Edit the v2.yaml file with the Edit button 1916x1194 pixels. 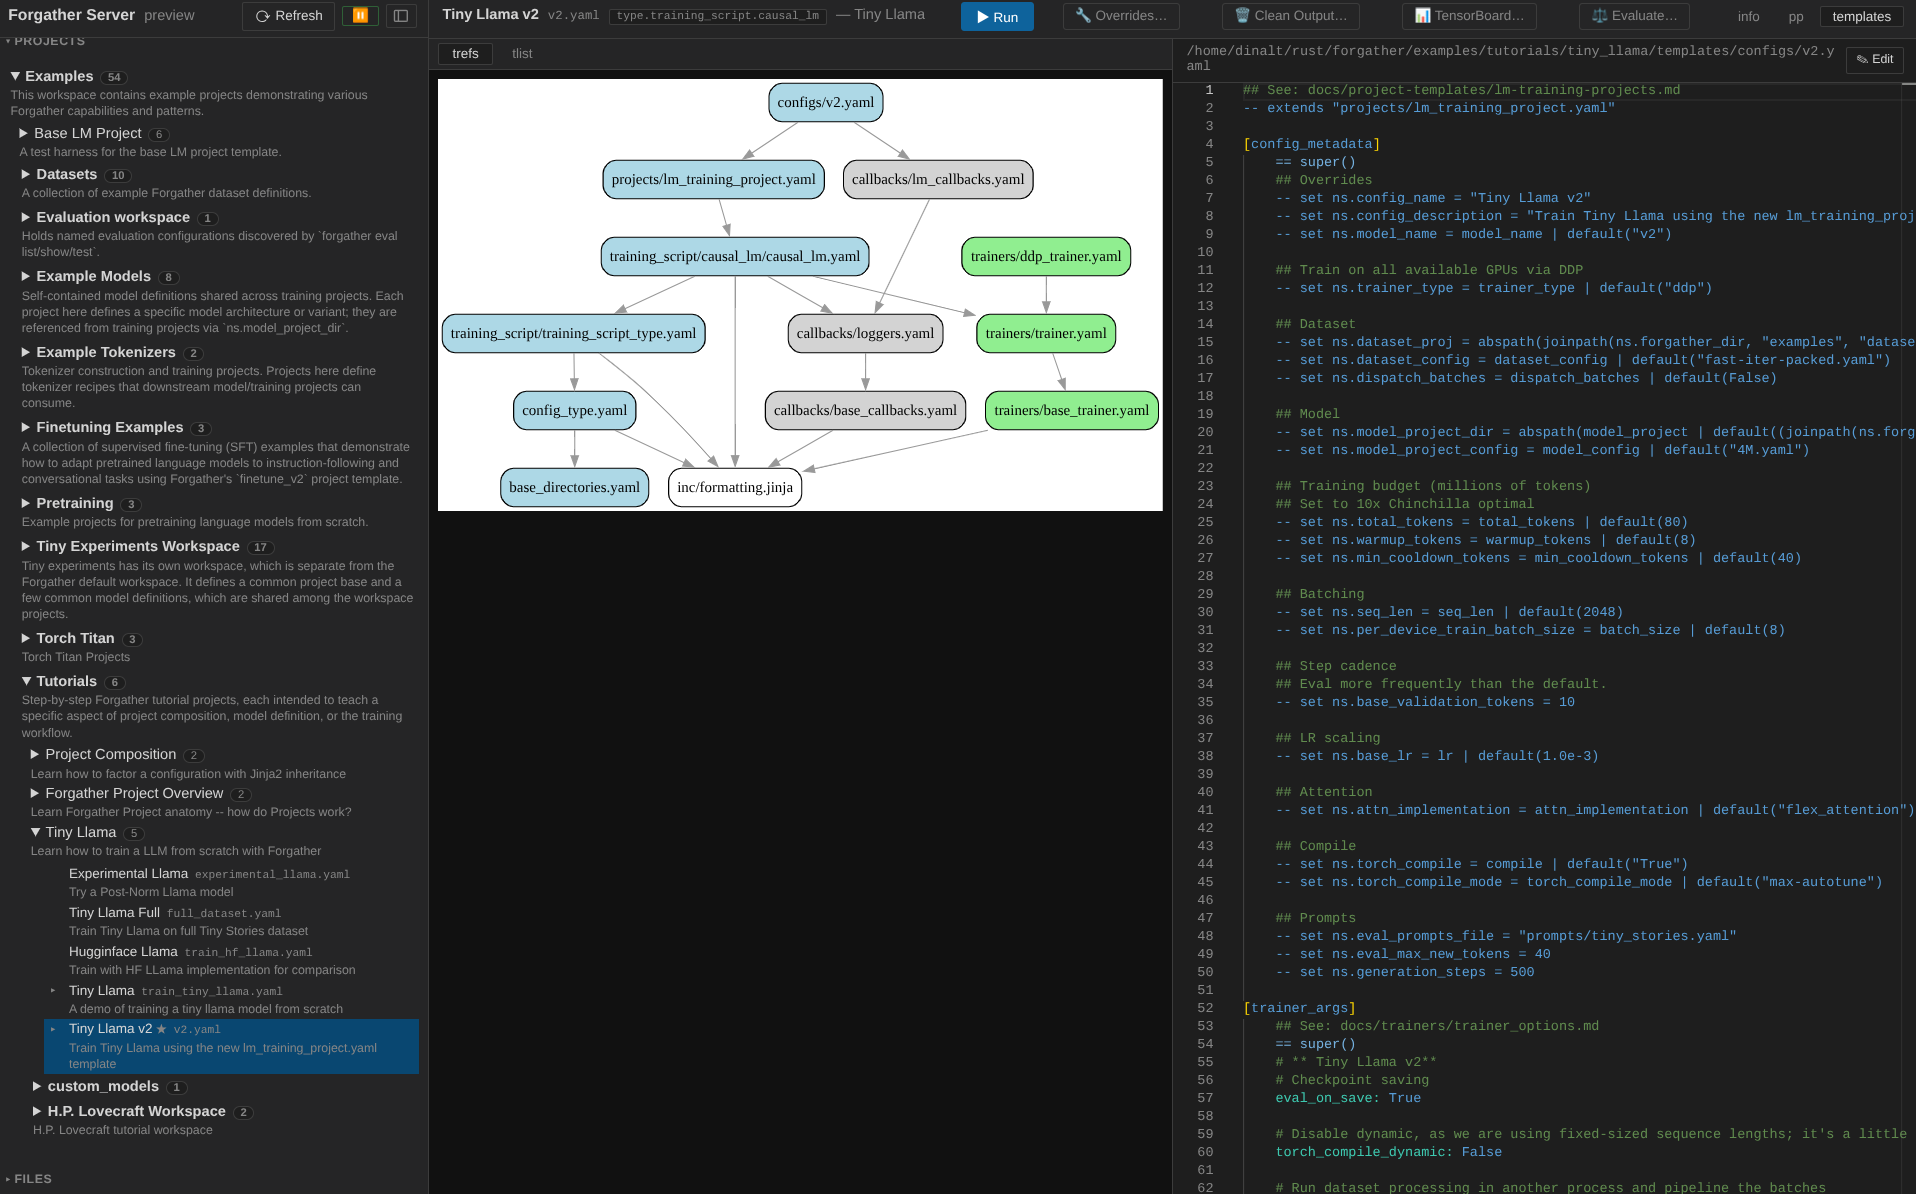(x=1875, y=59)
